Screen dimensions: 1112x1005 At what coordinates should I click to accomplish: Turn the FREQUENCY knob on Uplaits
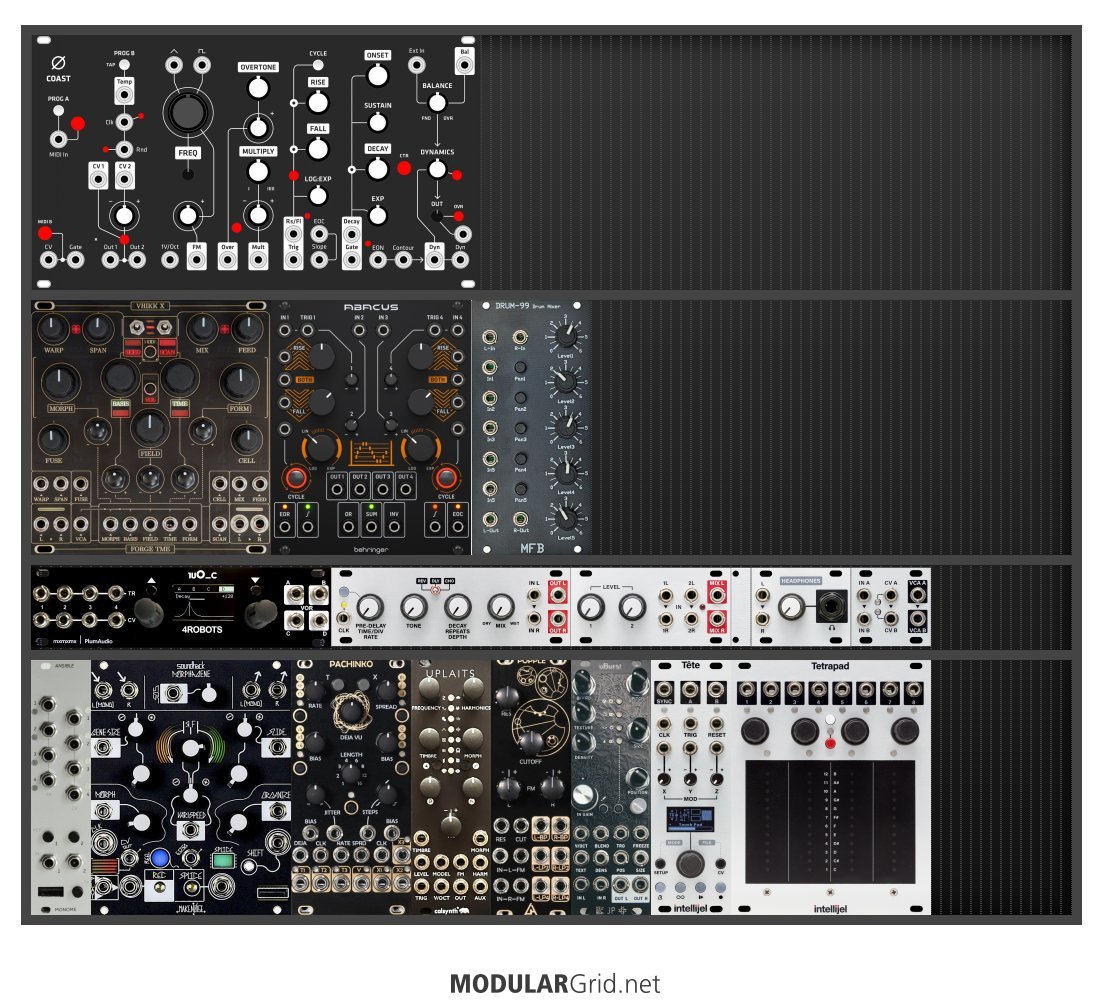tap(429, 688)
